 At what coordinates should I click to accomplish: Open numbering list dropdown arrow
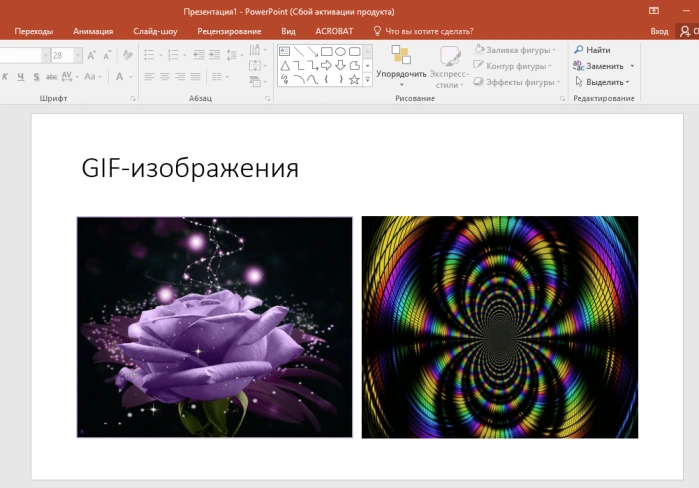point(185,55)
